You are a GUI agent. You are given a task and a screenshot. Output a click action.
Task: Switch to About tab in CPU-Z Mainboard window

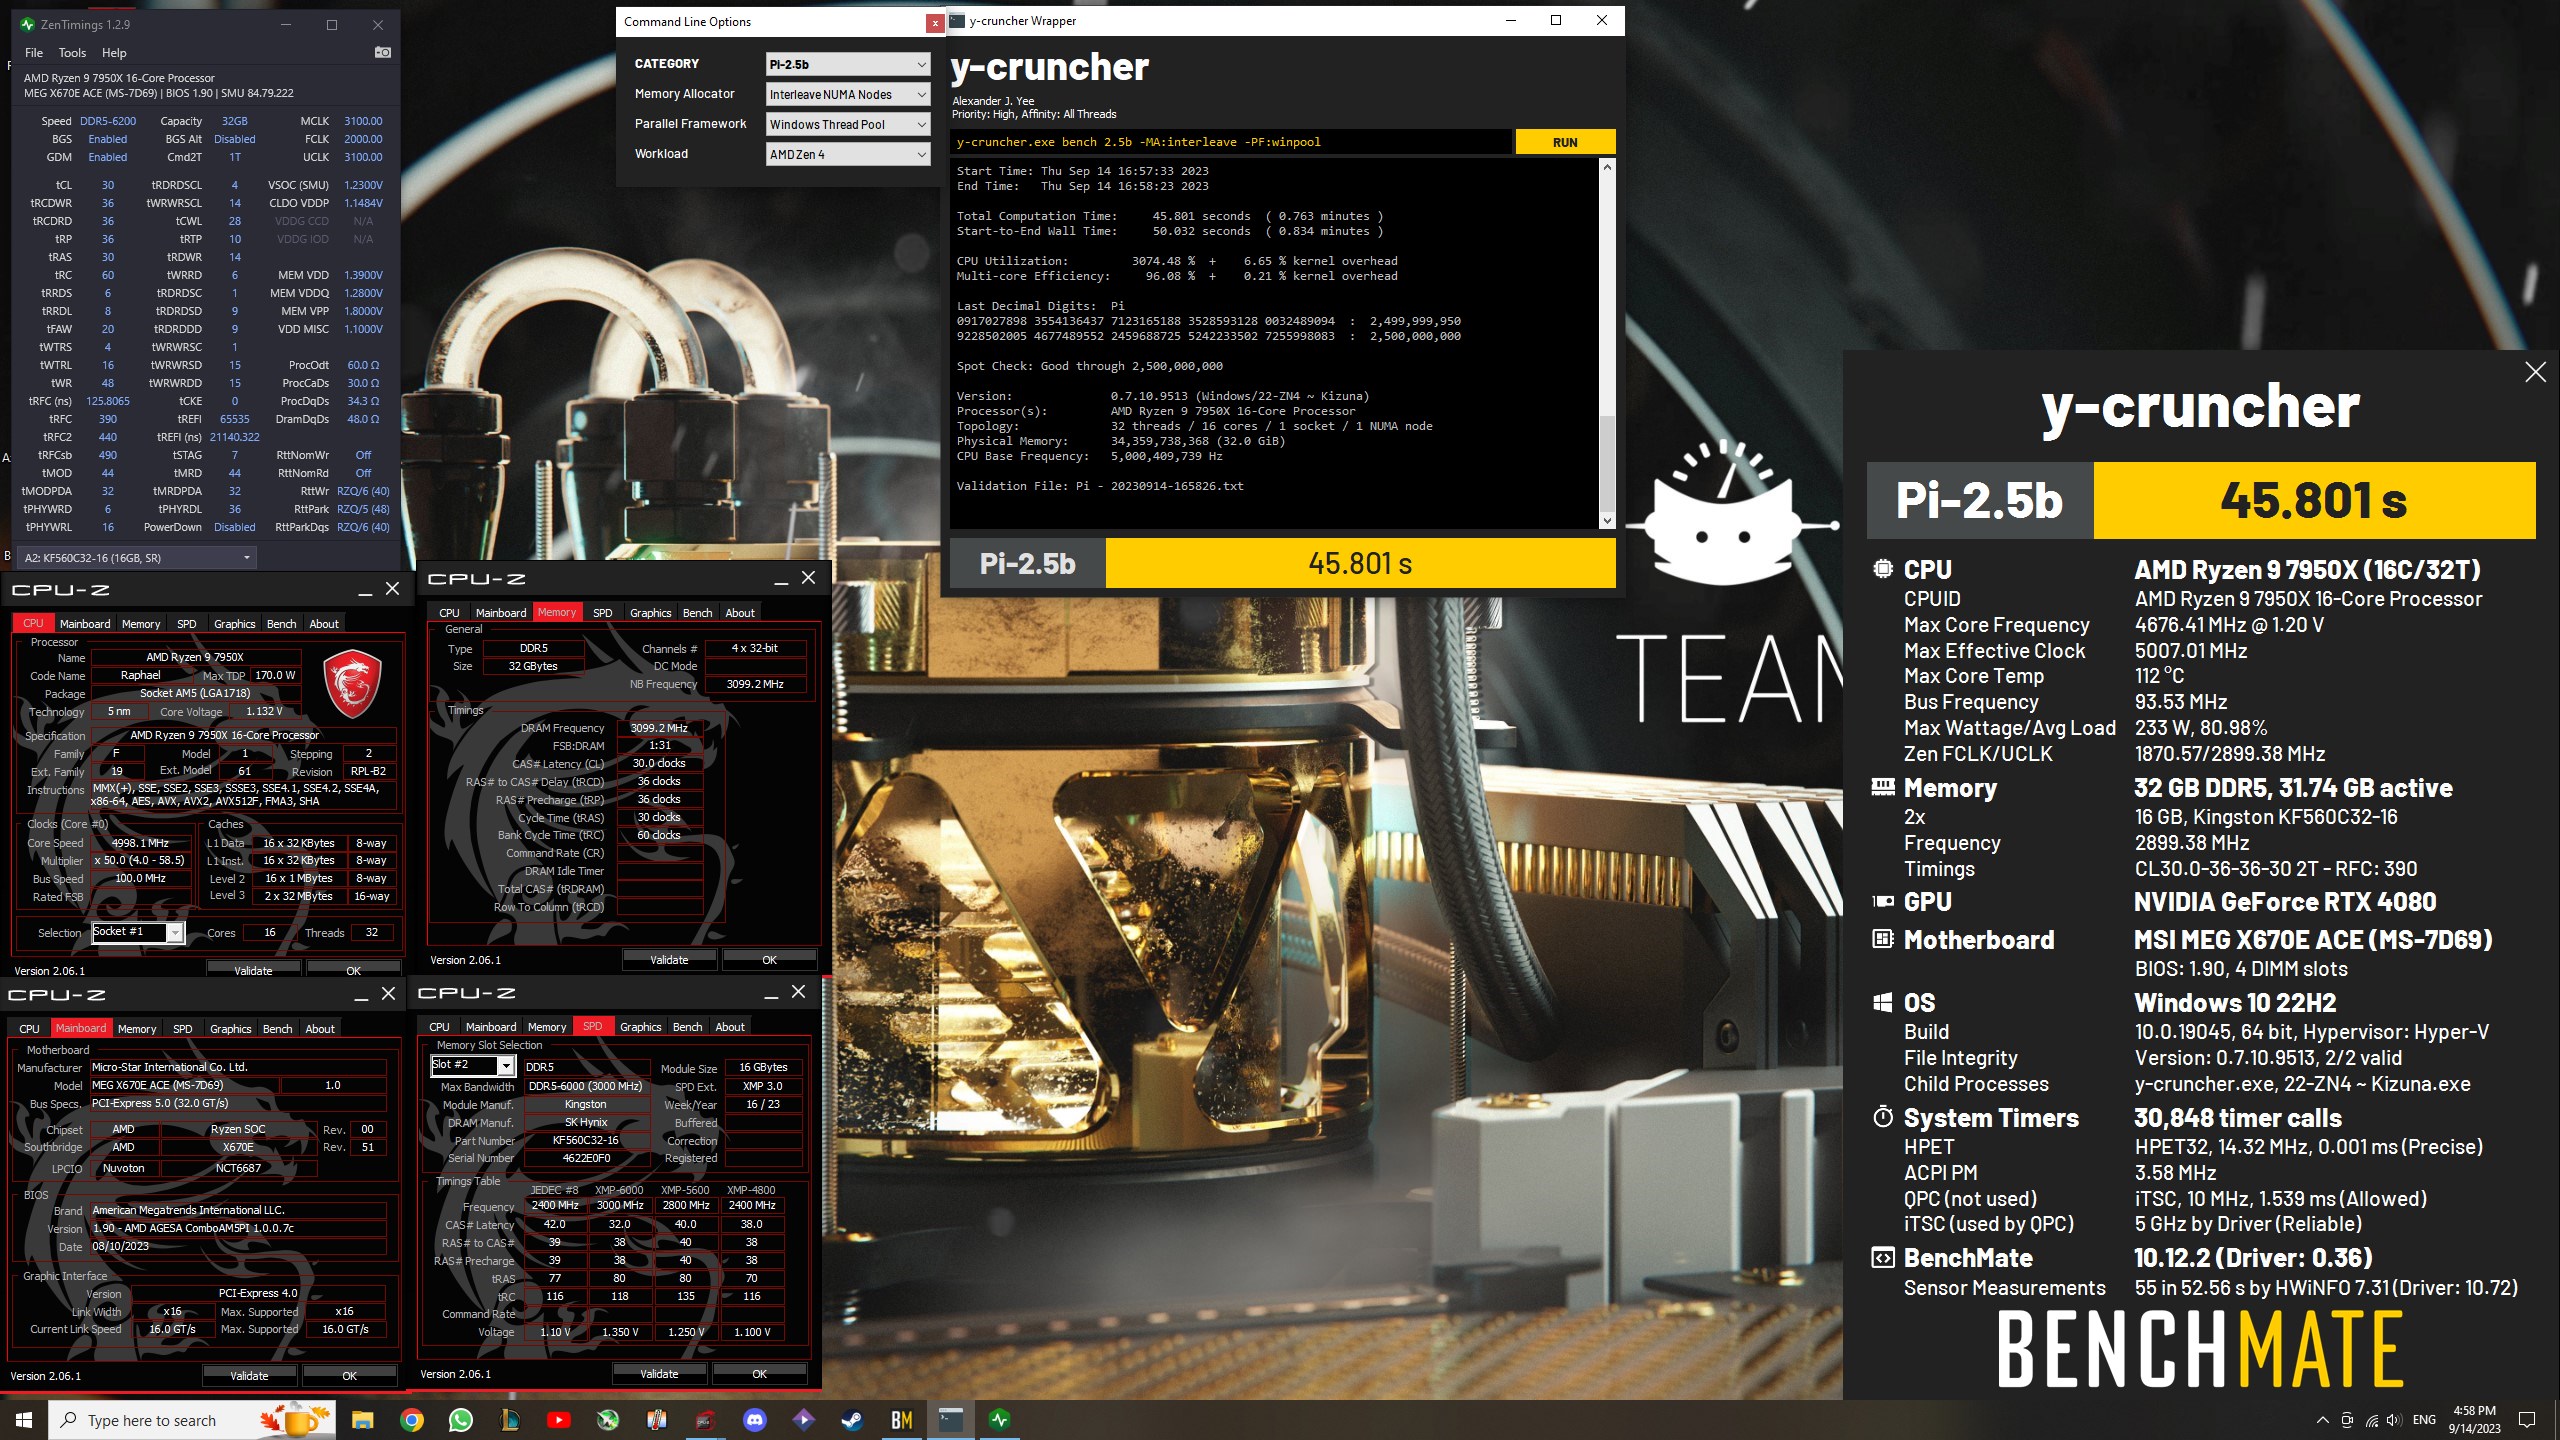coord(320,1029)
